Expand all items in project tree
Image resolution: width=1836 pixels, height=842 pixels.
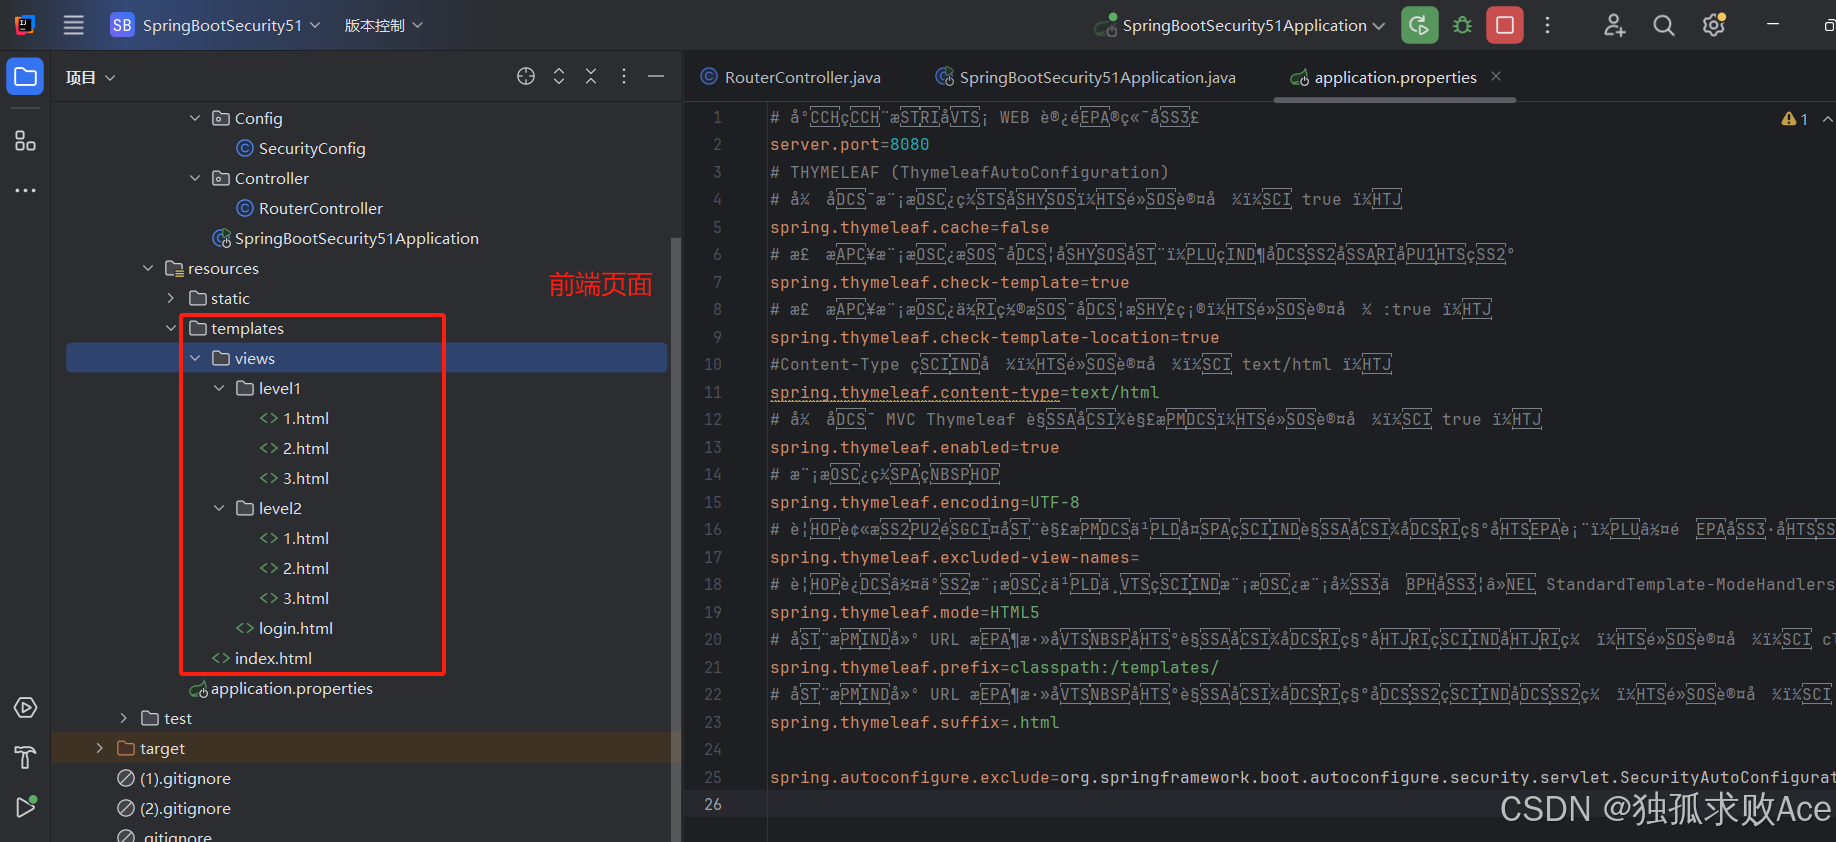click(559, 77)
